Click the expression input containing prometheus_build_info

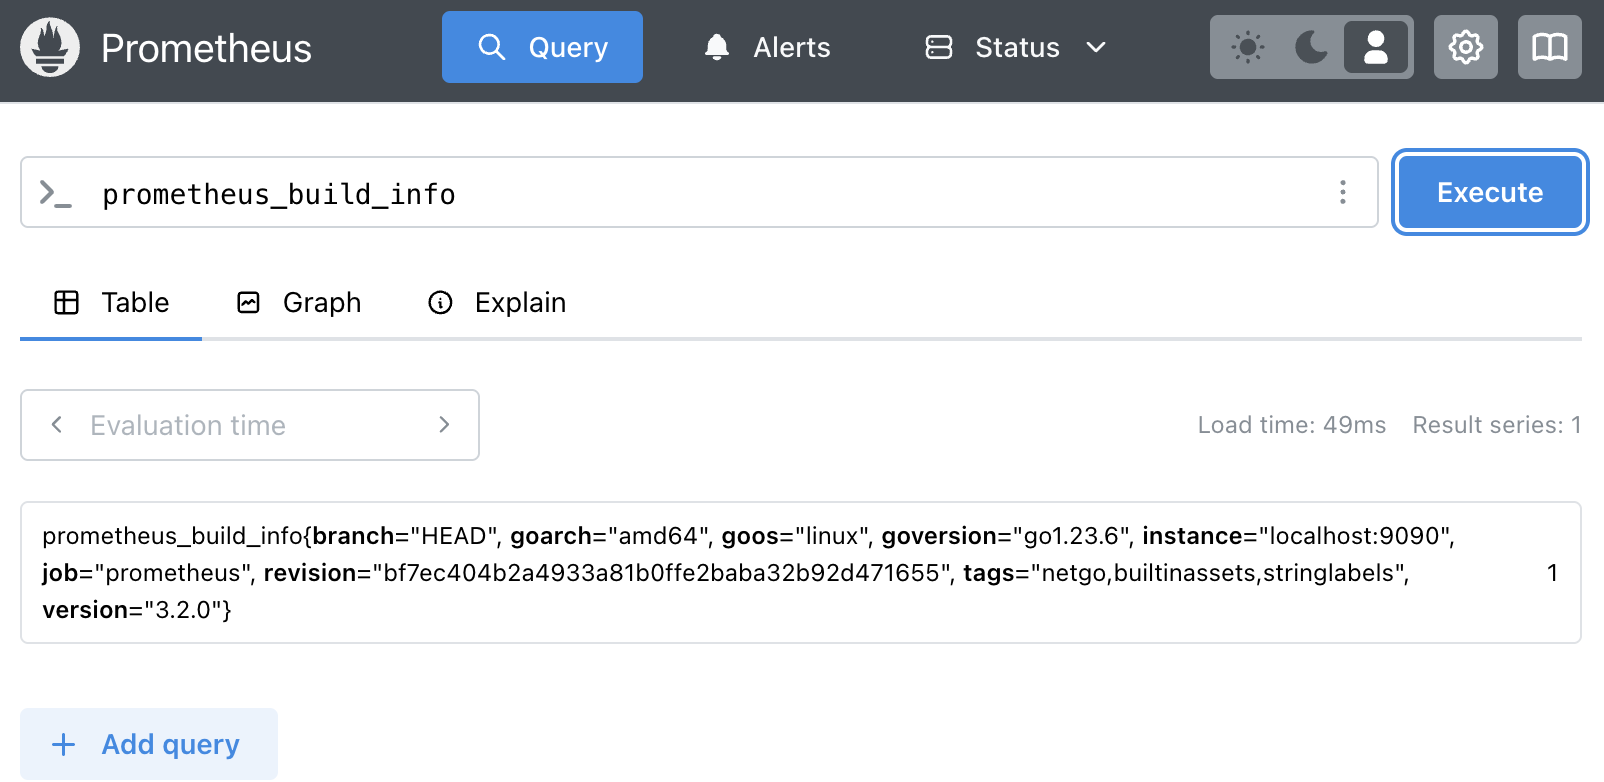tap(700, 193)
